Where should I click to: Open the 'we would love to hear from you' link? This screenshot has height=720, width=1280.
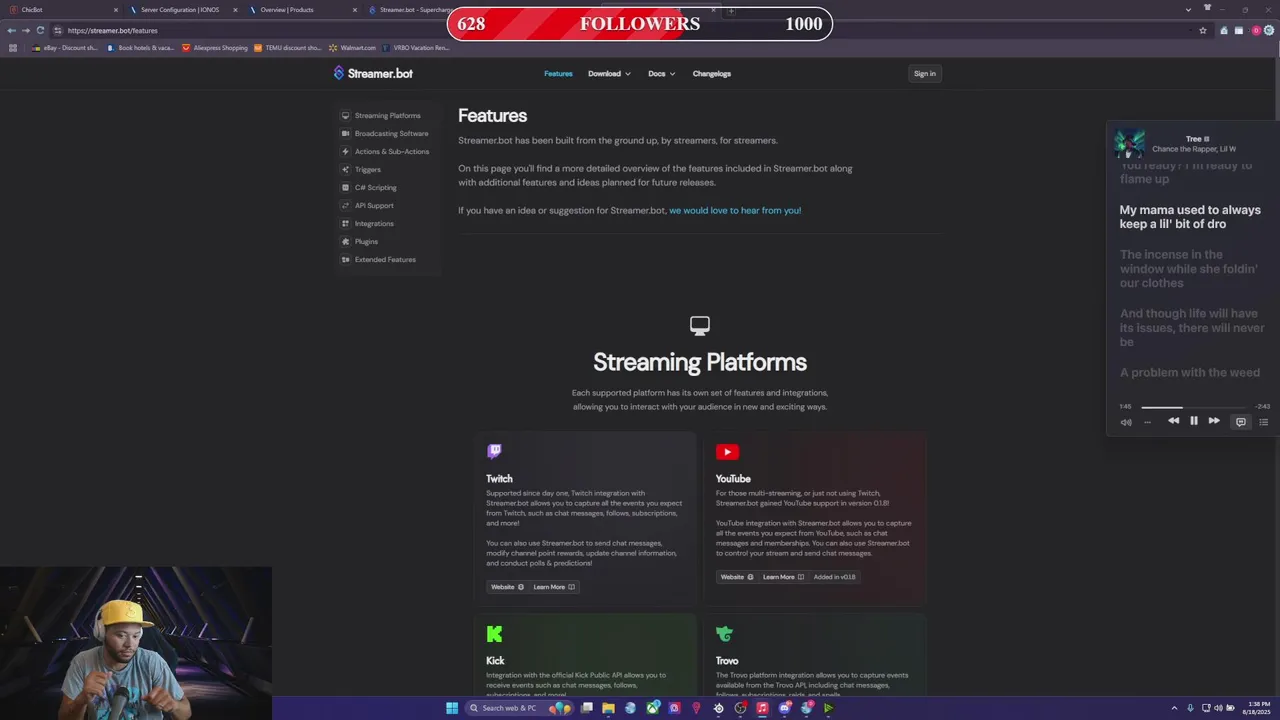735,210
